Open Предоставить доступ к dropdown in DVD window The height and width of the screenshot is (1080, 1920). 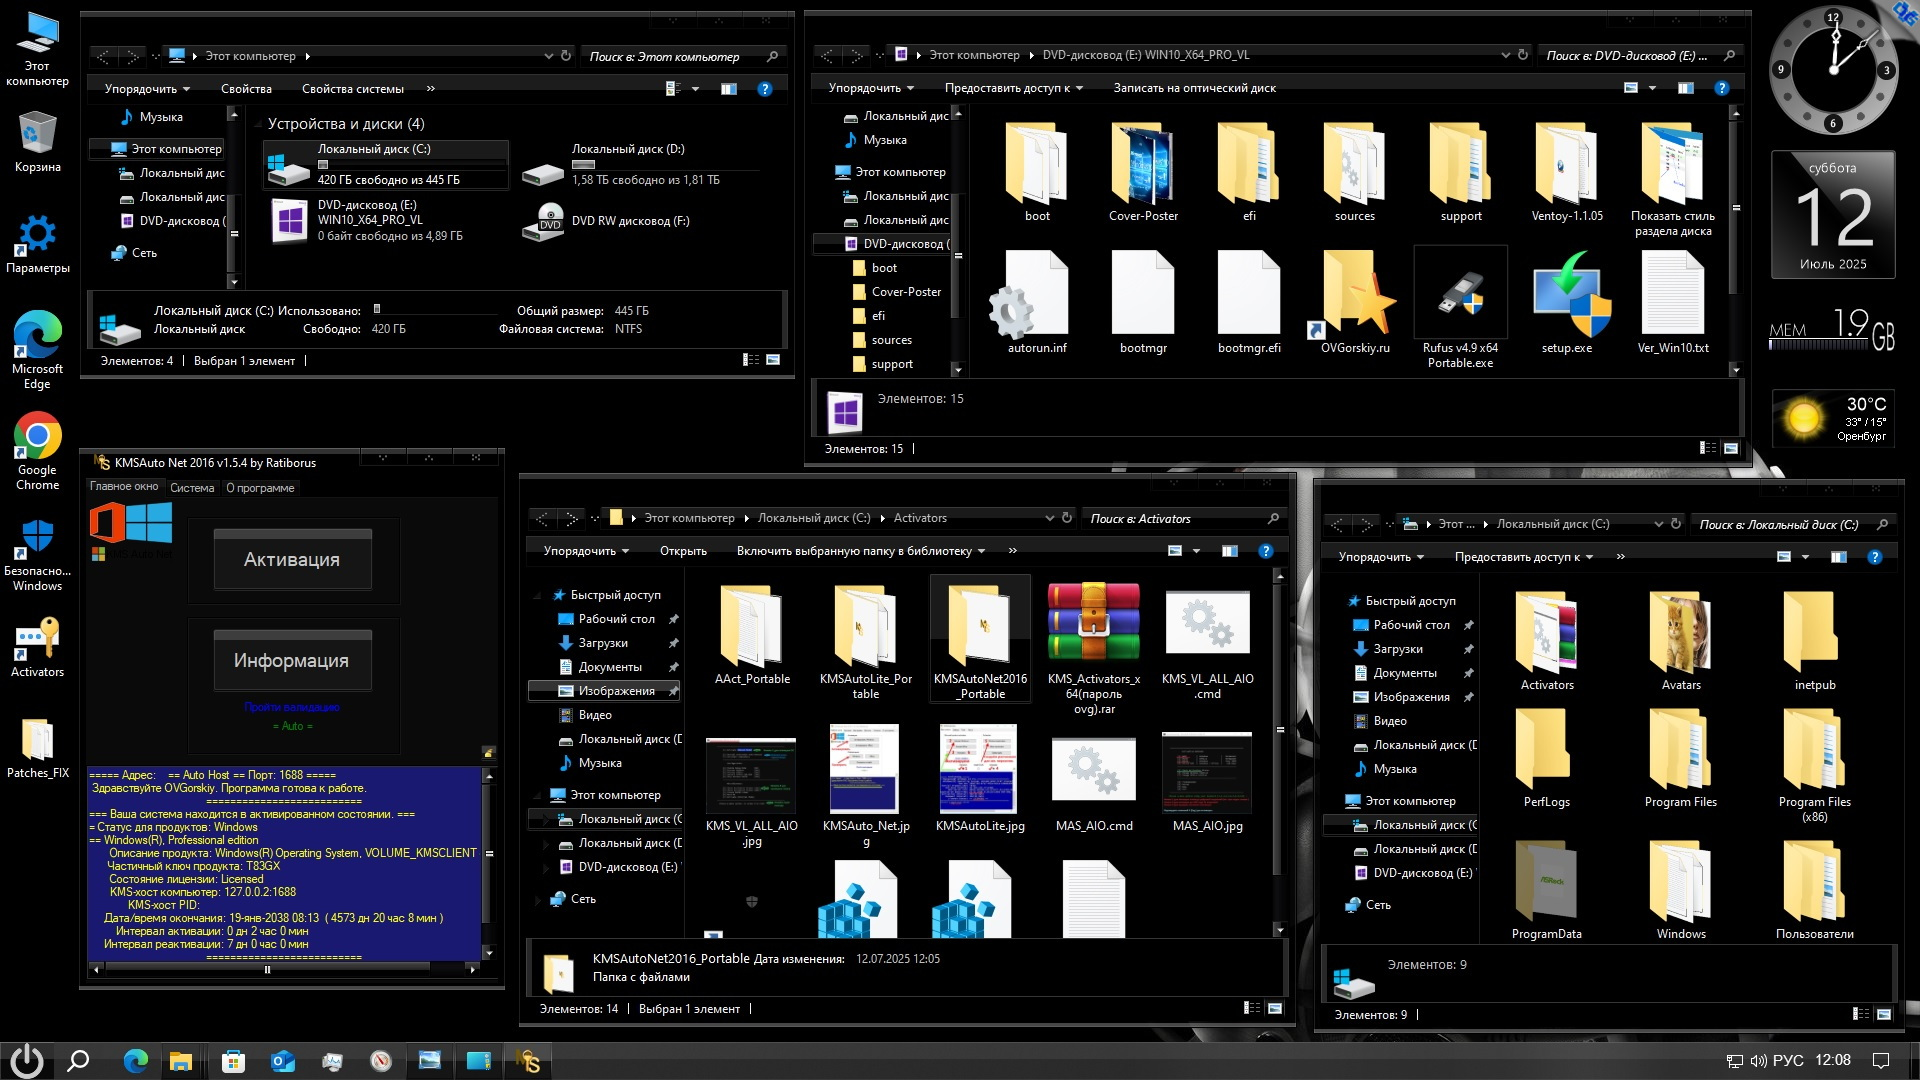coord(1014,88)
